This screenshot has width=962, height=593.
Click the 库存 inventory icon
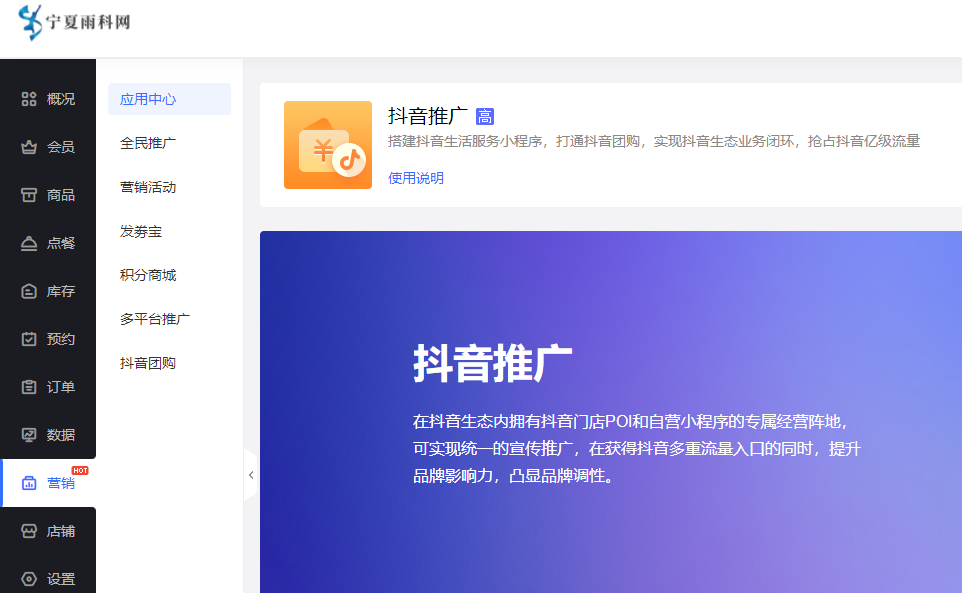pos(29,291)
